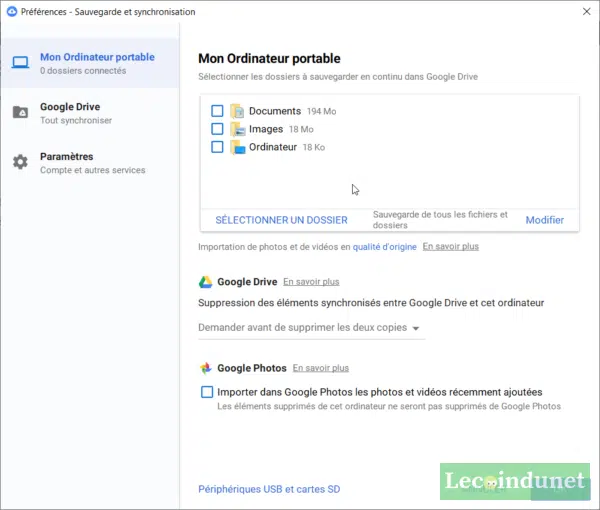Click the qualité d'origine link
600x510 pixels.
click(x=385, y=247)
